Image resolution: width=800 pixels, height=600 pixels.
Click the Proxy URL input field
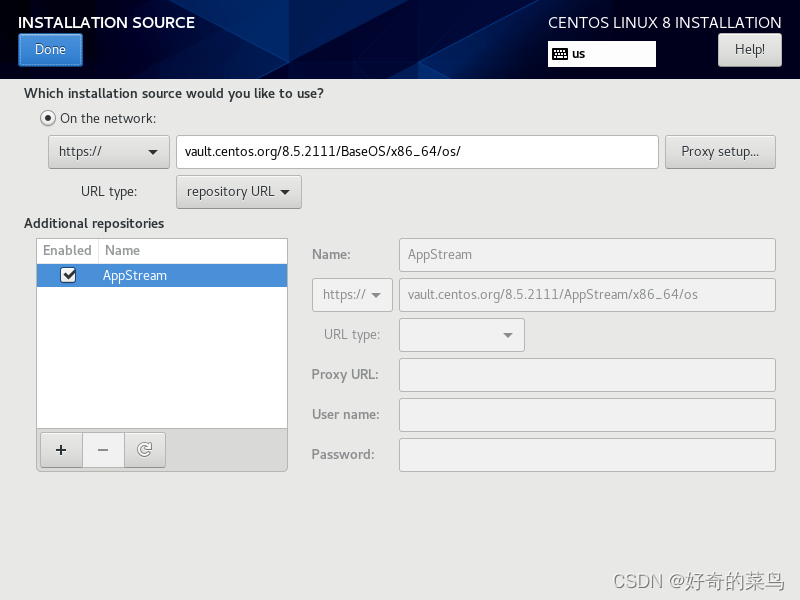tap(587, 374)
